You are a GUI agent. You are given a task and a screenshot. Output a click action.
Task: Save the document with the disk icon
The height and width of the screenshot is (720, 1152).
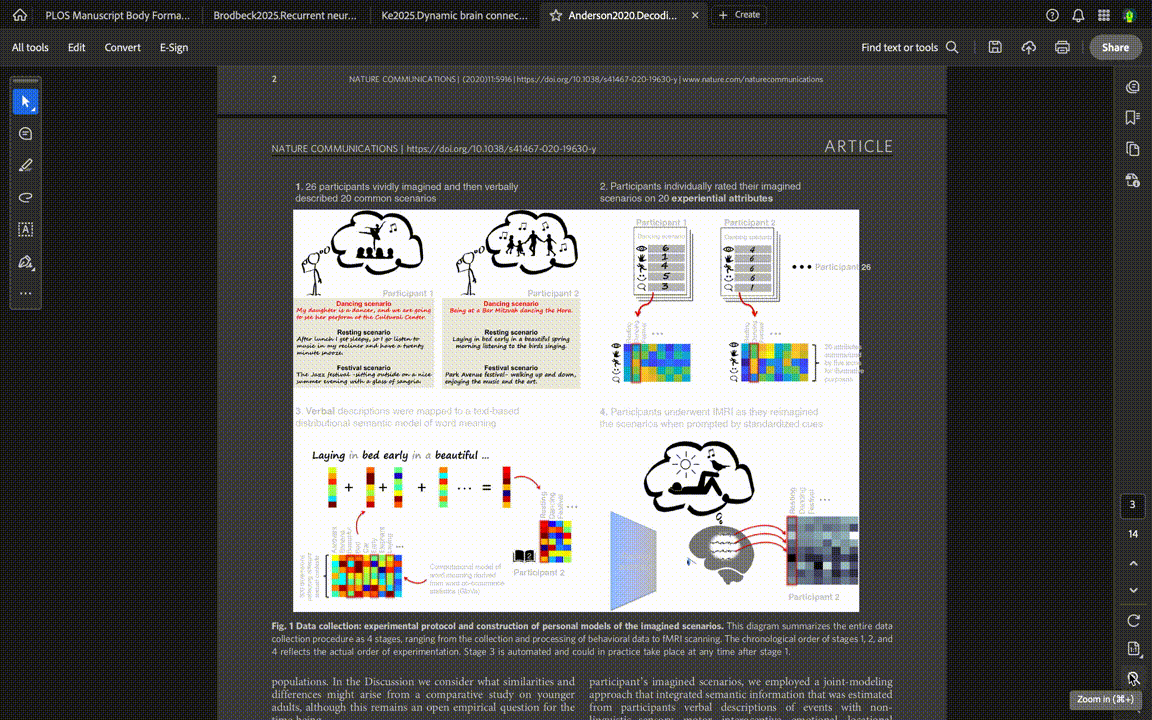995,47
